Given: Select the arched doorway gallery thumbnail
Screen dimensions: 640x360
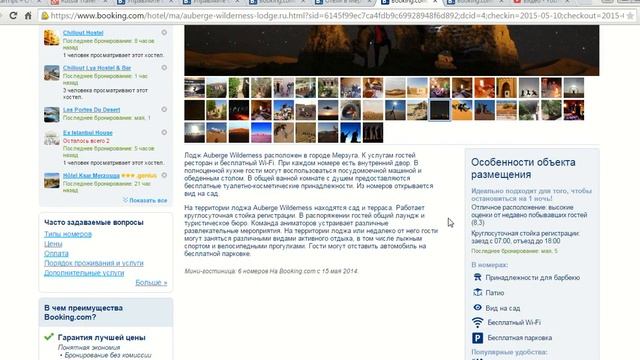Looking at the screenshot, I should point(507,88).
